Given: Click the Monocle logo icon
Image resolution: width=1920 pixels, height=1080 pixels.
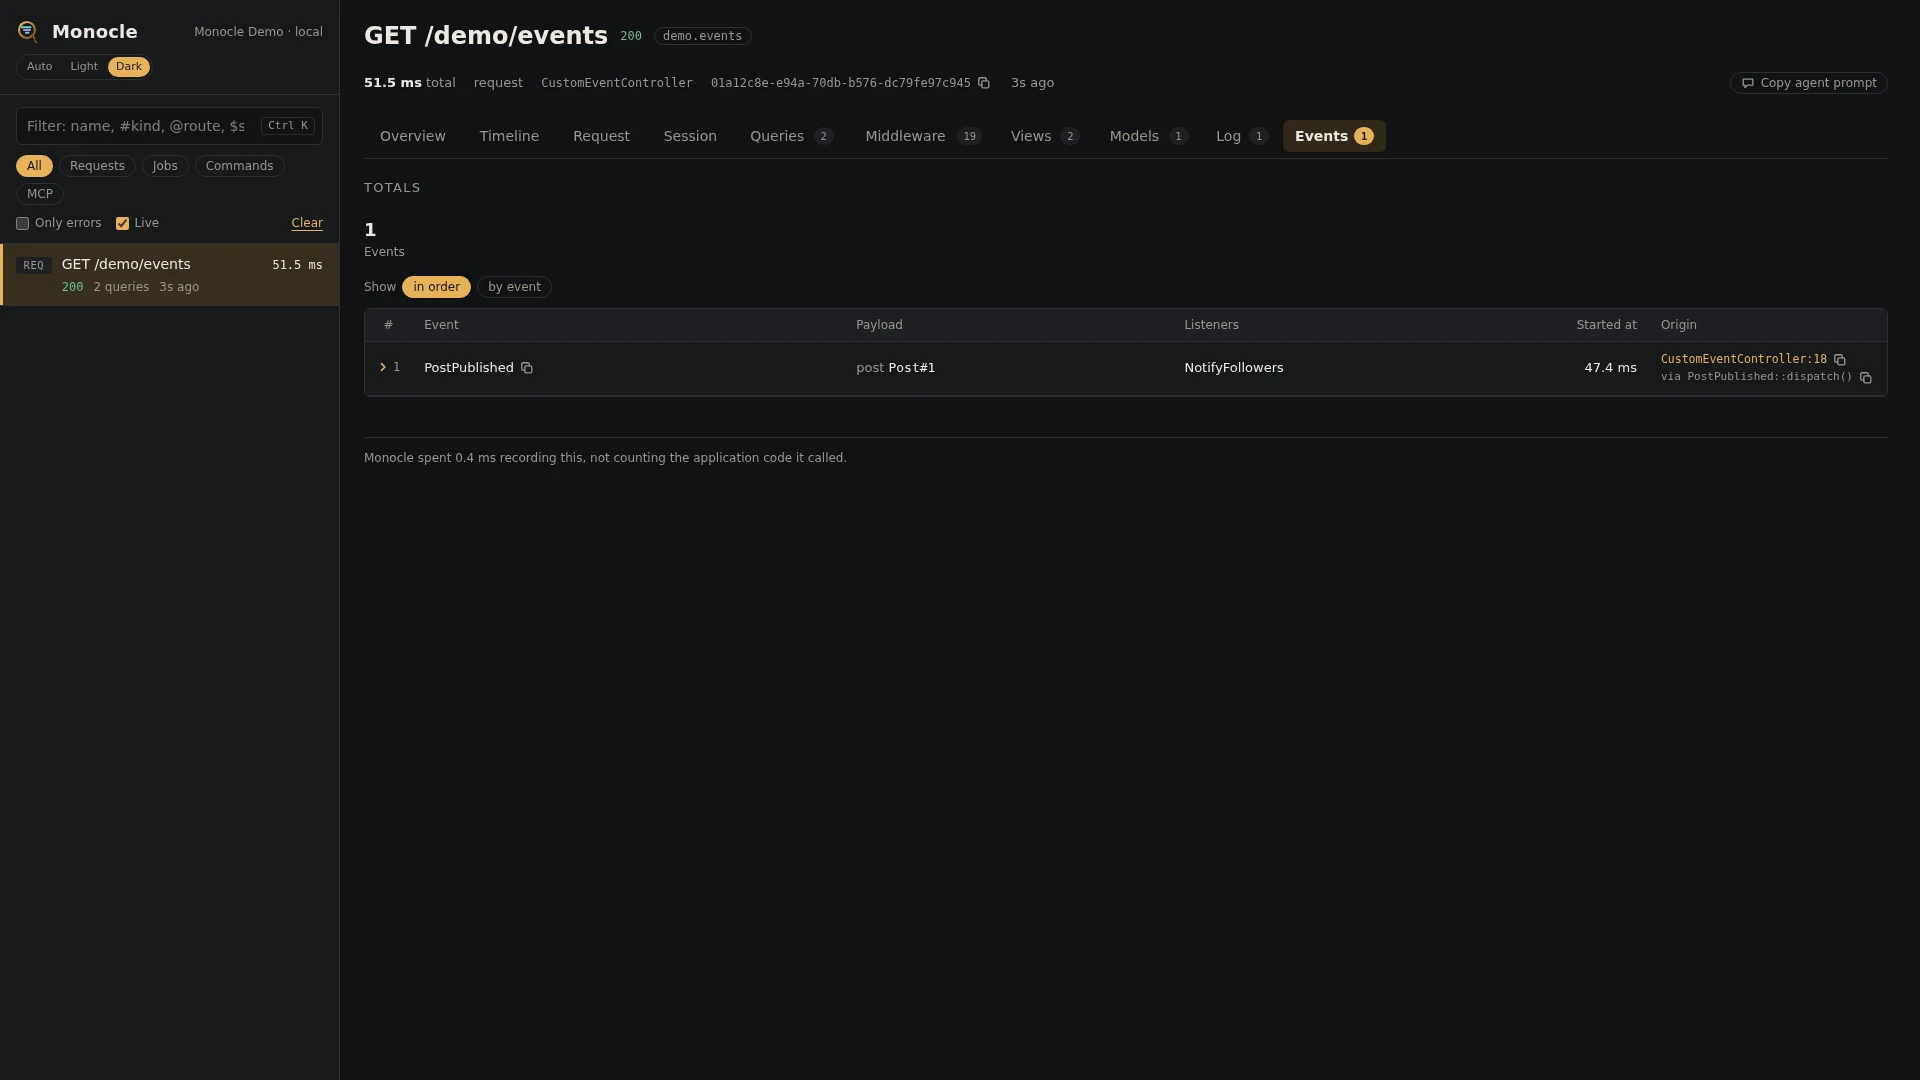Looking at the screenshot, I should coord(28,32).
